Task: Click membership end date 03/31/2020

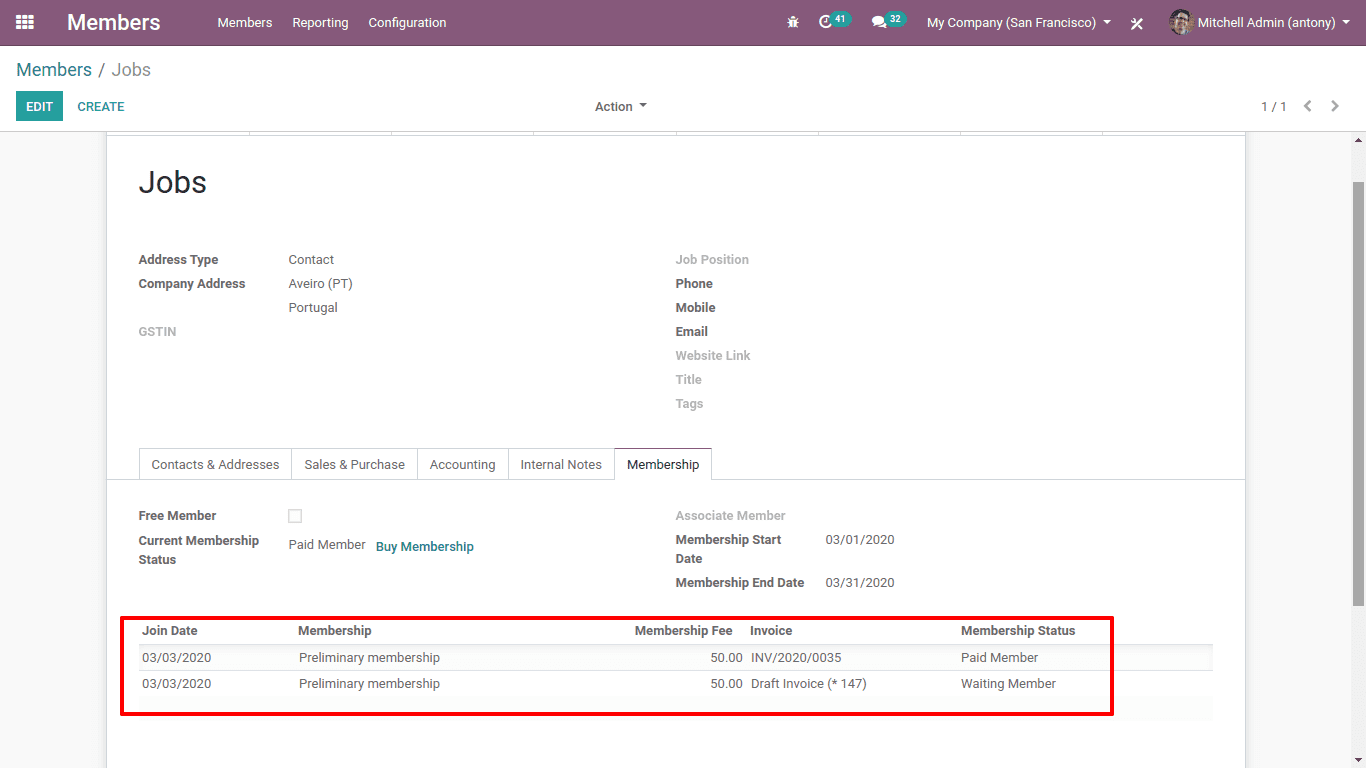Action: (x=860, y=583)
